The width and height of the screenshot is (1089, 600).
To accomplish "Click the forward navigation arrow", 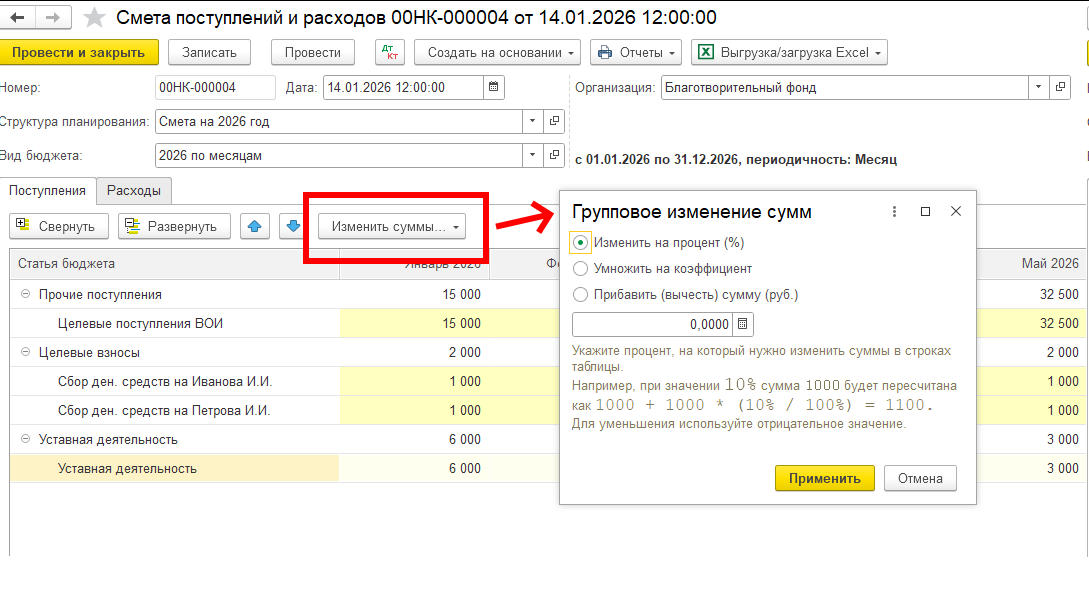I will click(x=54, y=17).
